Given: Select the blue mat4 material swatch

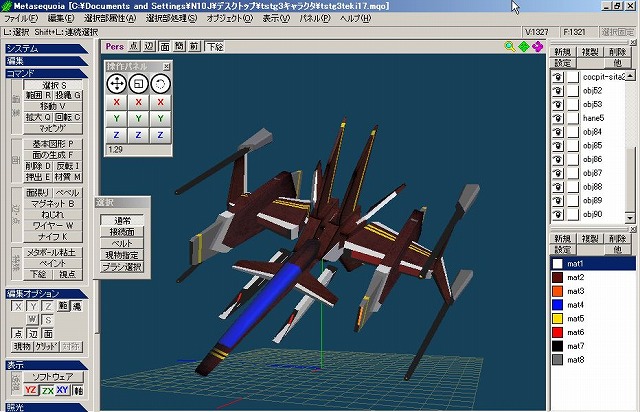Looking at the screenshot, I should tap(558, 305).
